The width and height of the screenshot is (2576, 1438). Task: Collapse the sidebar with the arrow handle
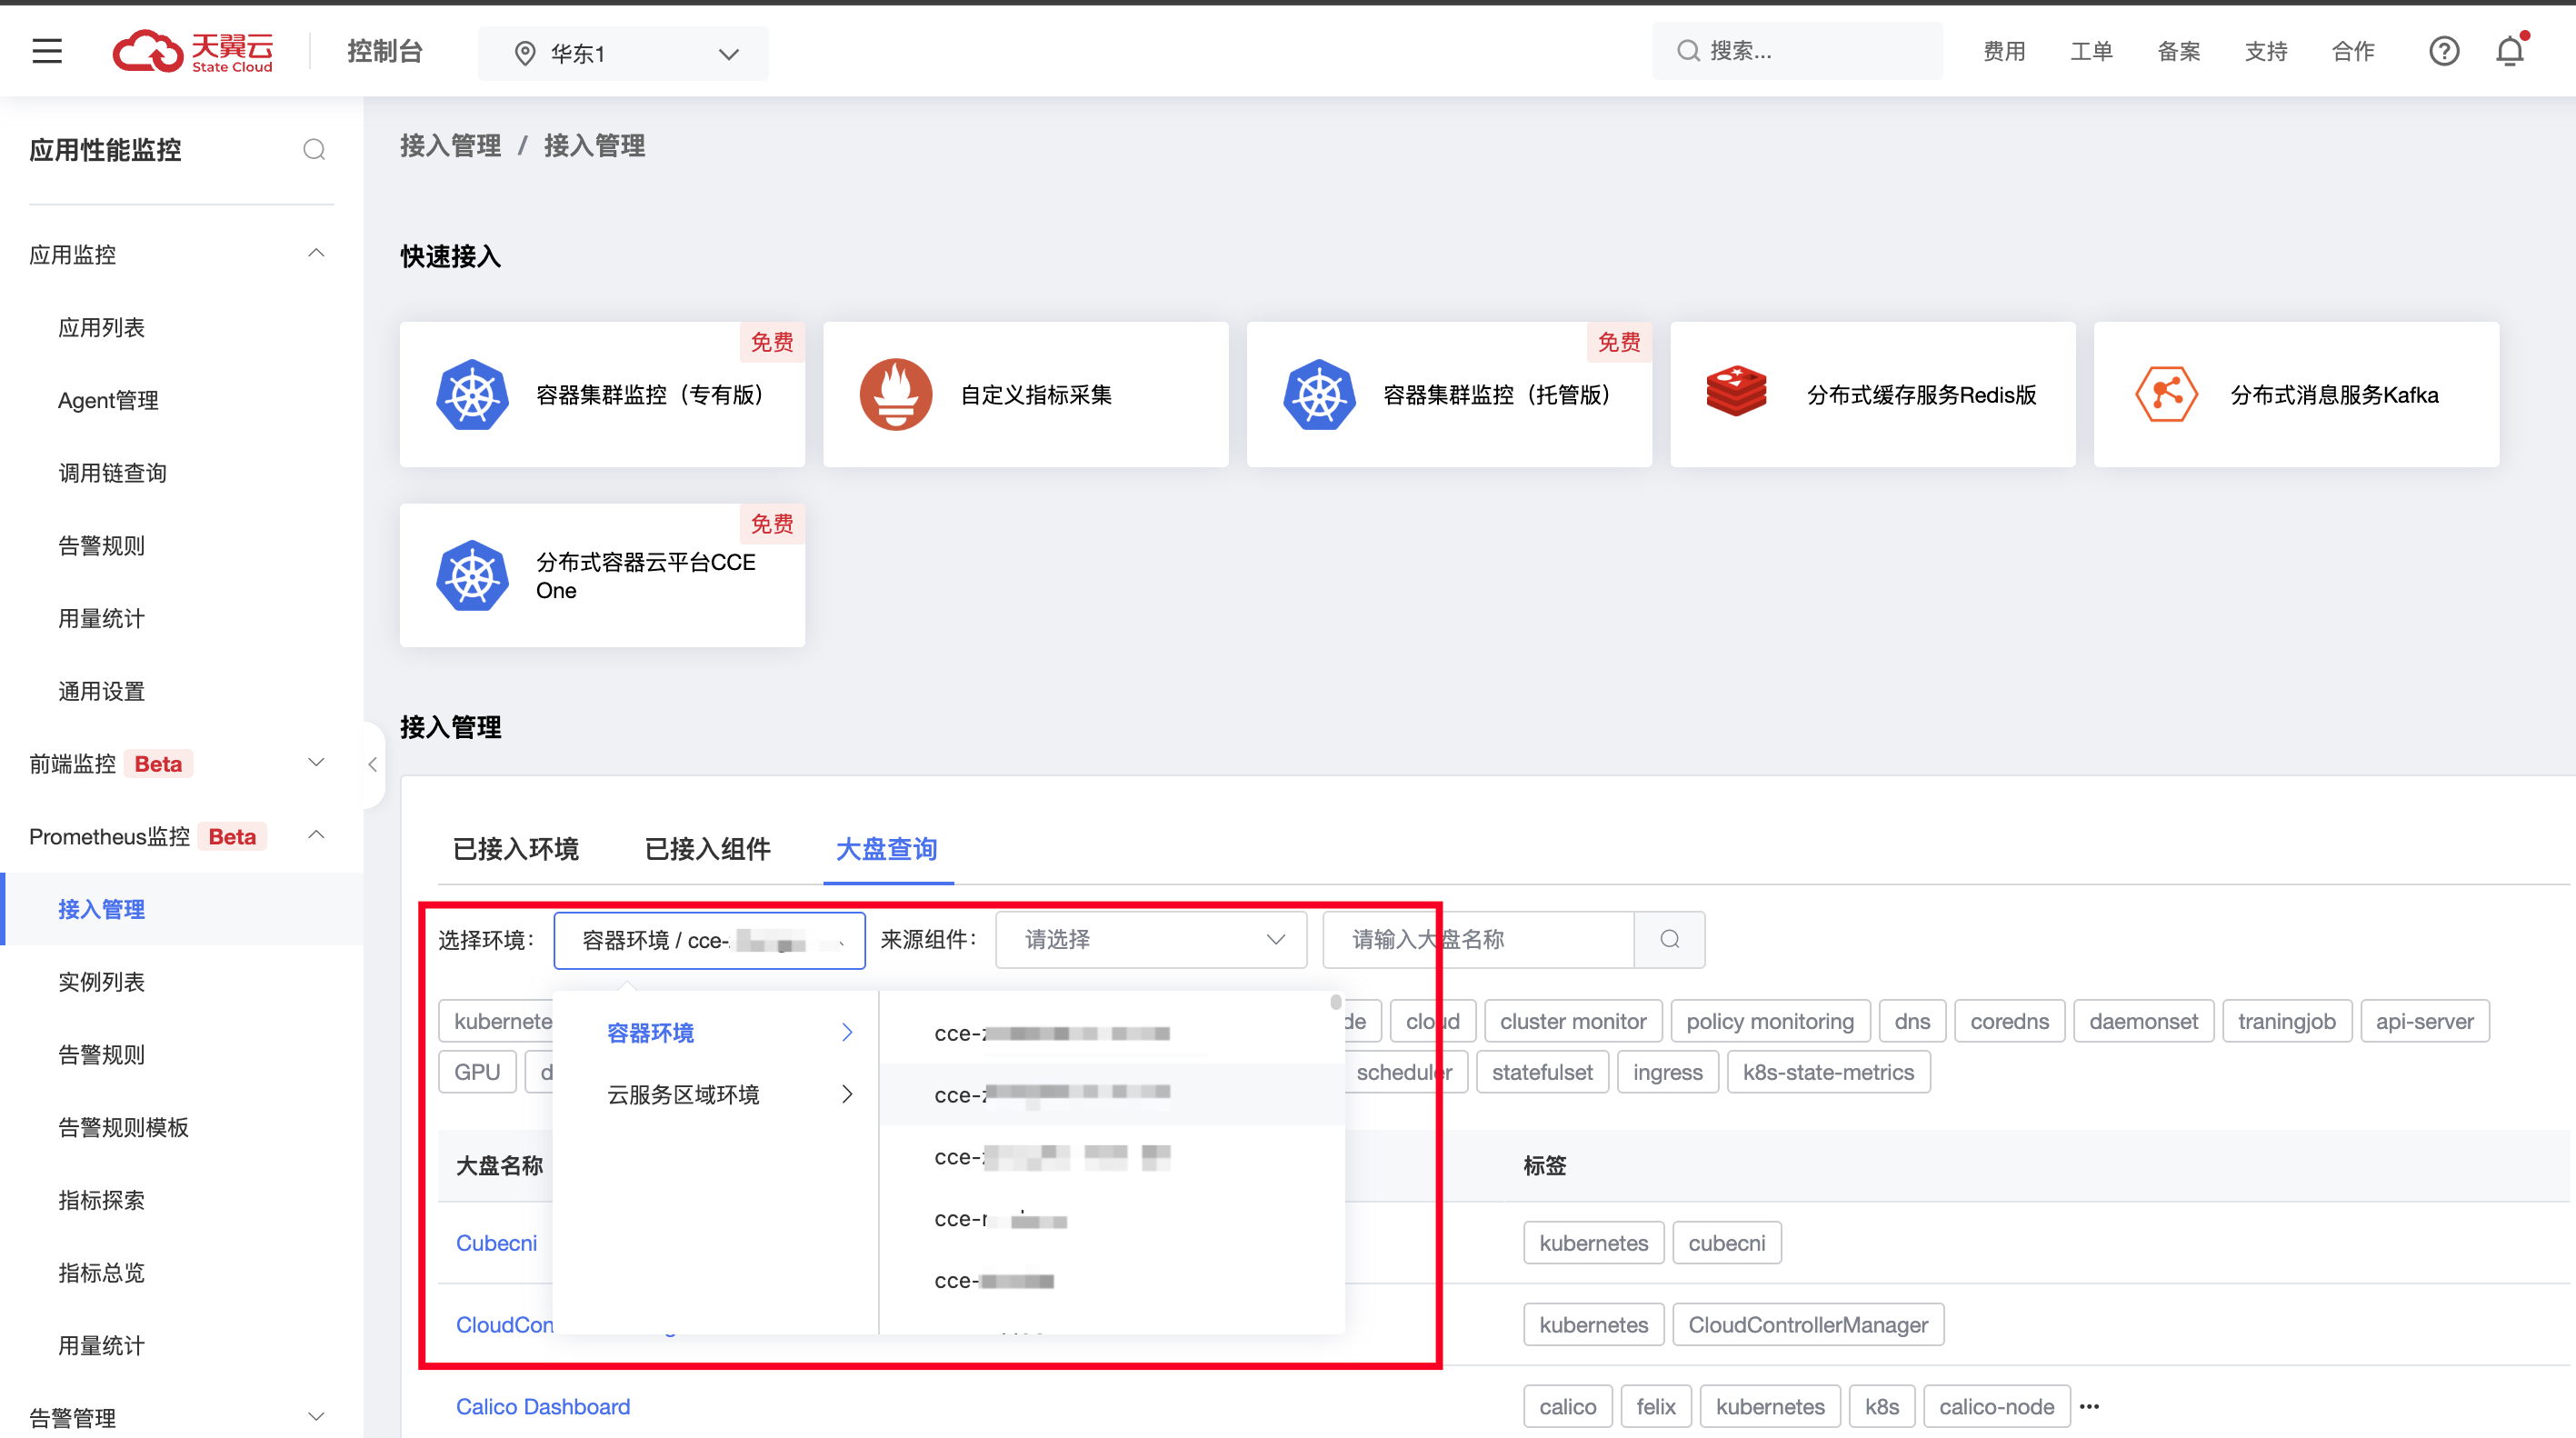coord(372,764)
